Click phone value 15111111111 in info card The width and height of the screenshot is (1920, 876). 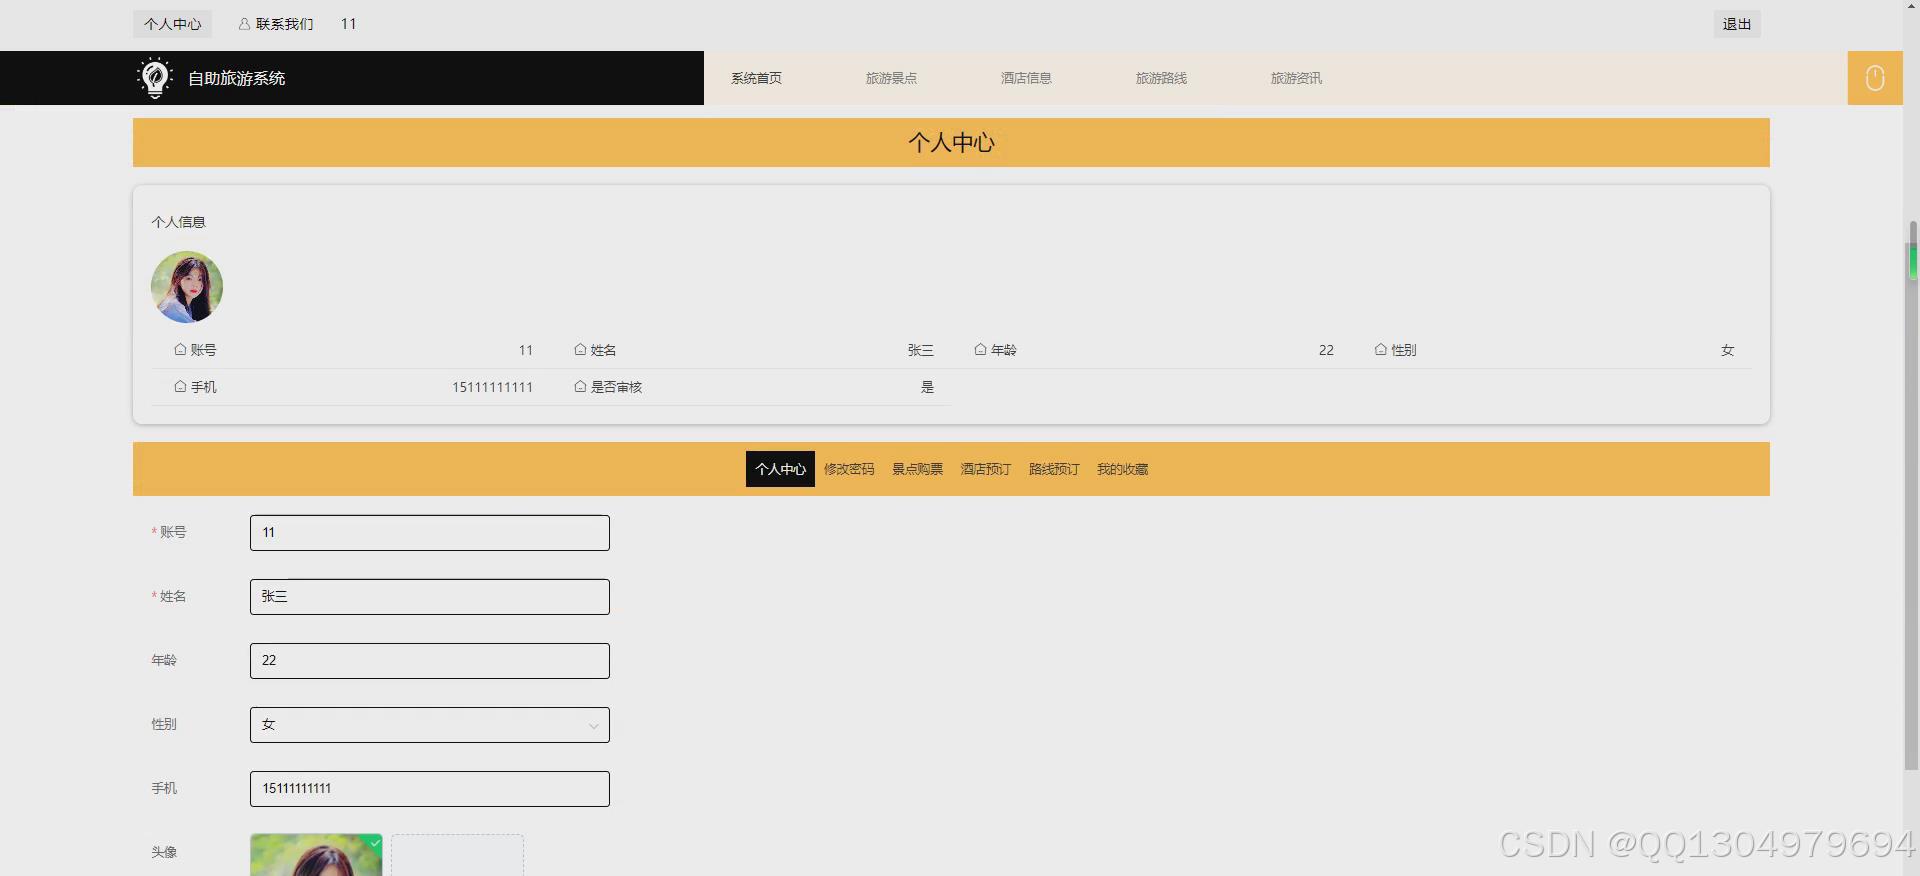coord(492,387)
